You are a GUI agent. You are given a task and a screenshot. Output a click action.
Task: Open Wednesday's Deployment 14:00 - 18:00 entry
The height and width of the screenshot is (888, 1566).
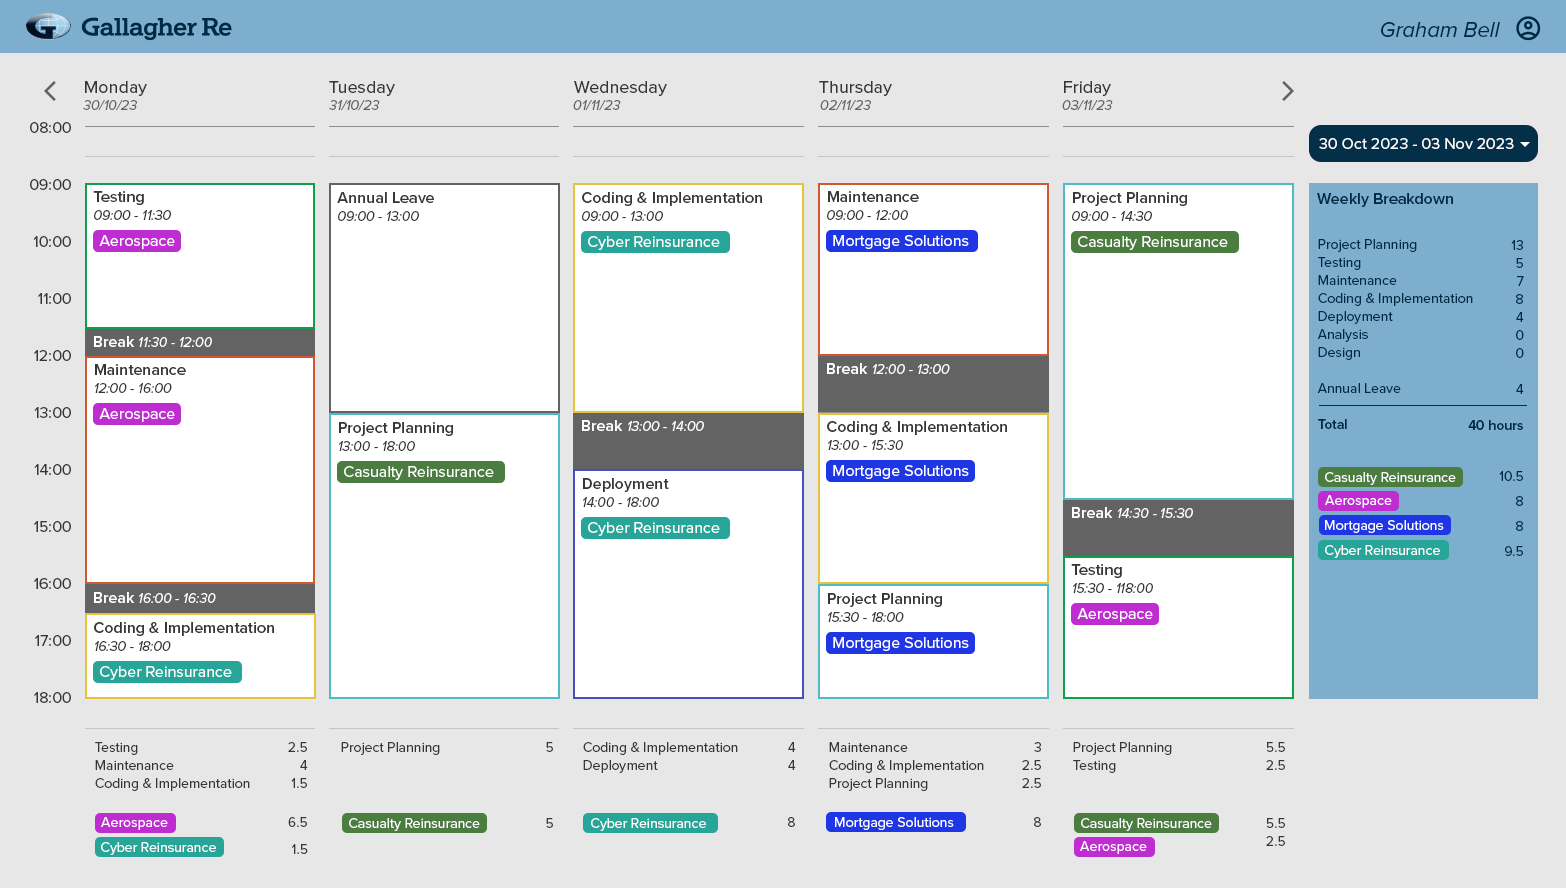click(x=688, y=600)
